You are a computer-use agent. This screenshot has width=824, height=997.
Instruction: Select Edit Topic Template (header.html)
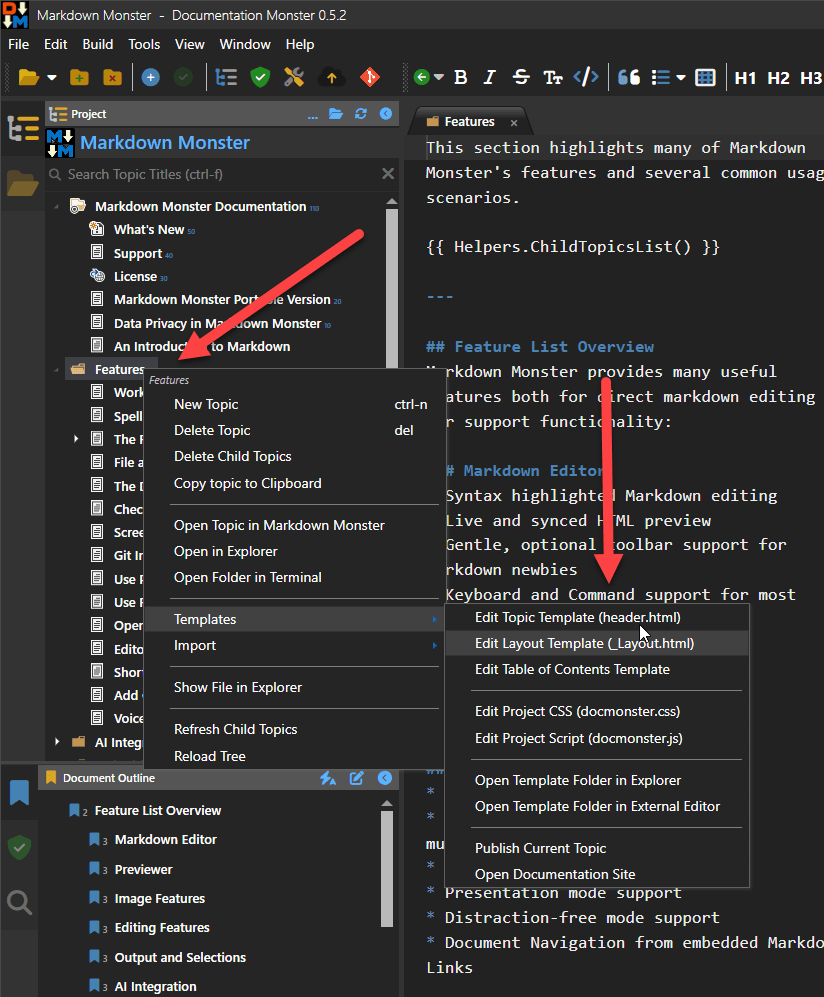[x=597, y=617]
